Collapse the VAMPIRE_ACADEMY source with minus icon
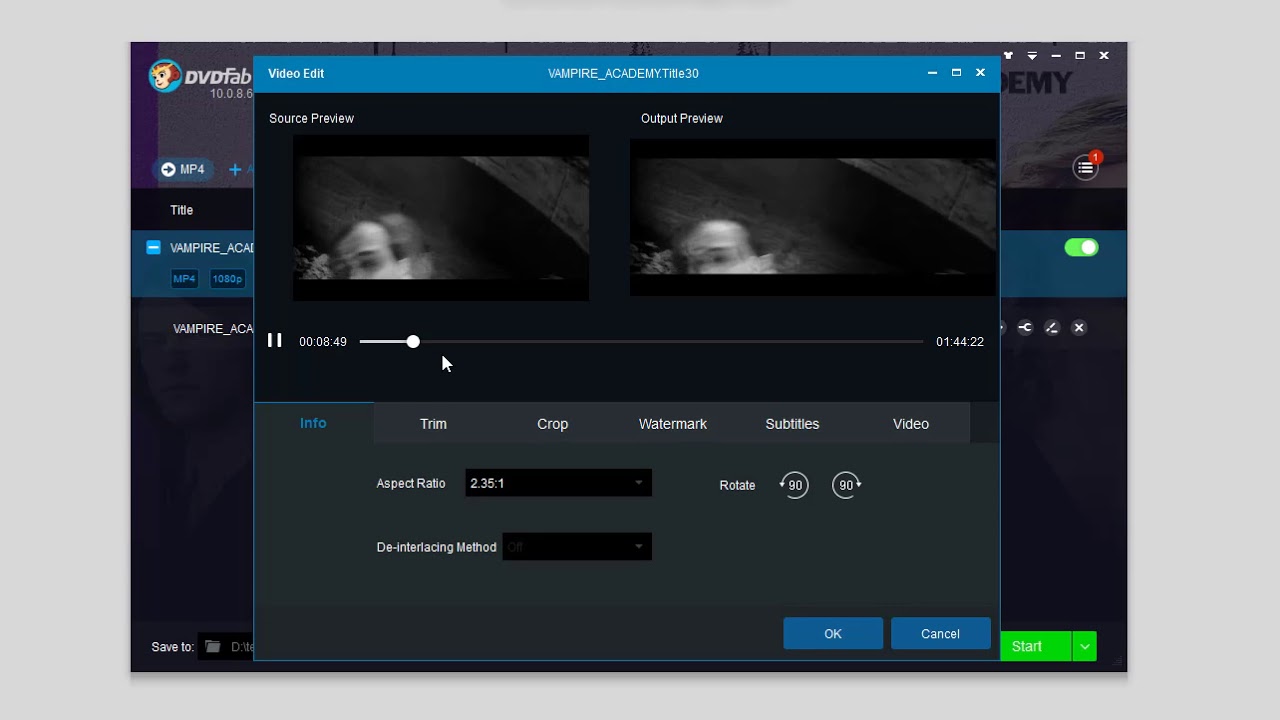1280x720 pixels. pos(153,247)
